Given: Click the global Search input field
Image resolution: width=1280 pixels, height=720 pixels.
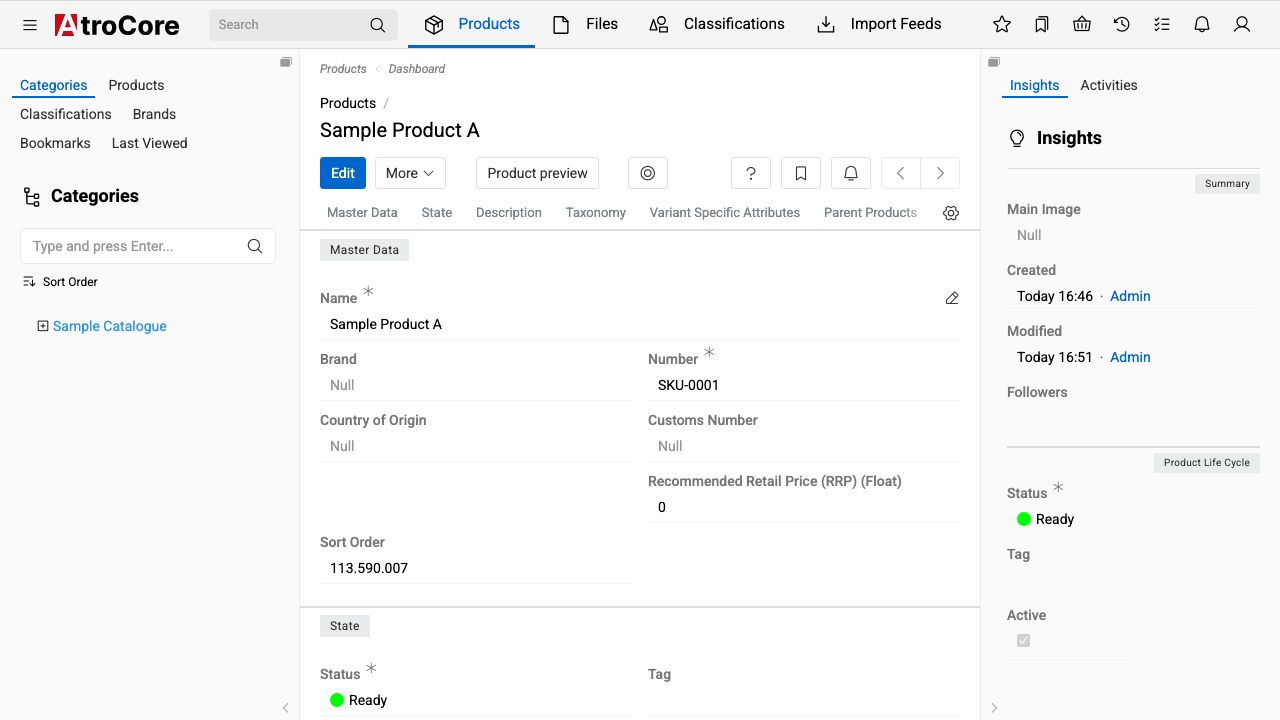Looking at the screenshot, I should point(287,25).
